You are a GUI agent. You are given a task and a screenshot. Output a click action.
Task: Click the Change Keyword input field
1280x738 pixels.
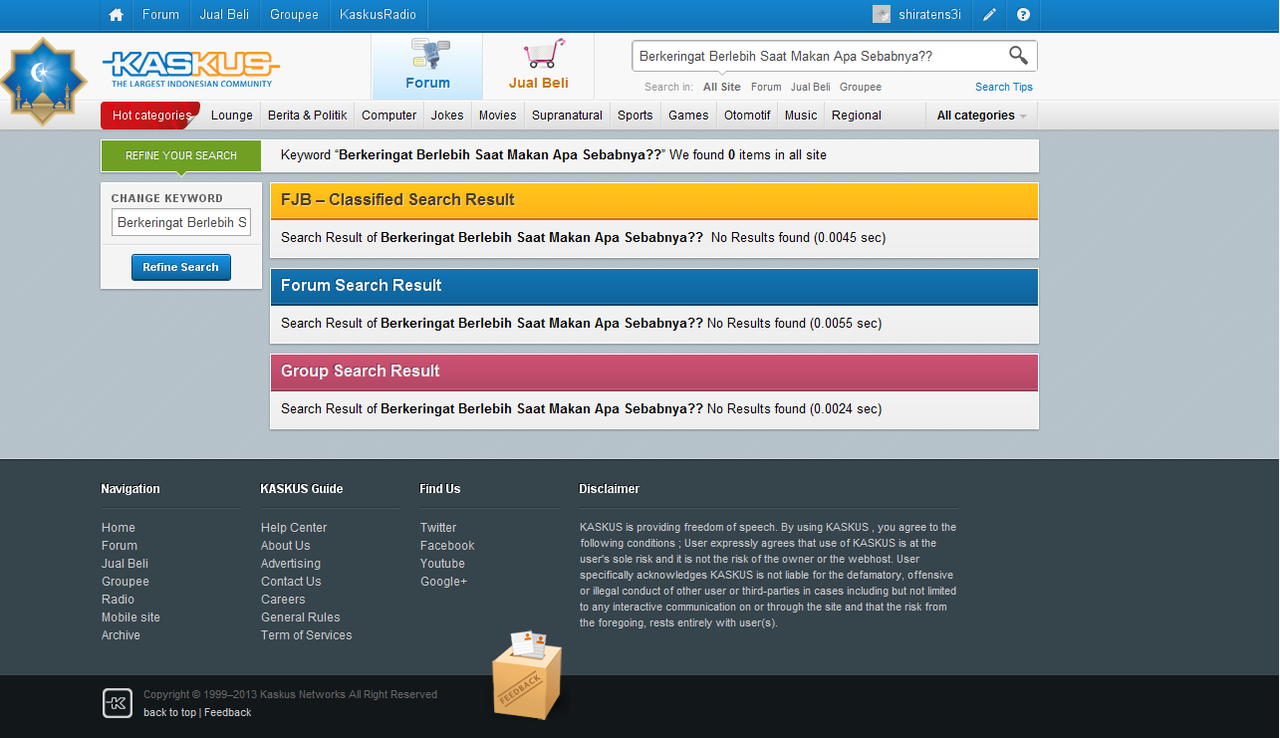tap(181, 222)
